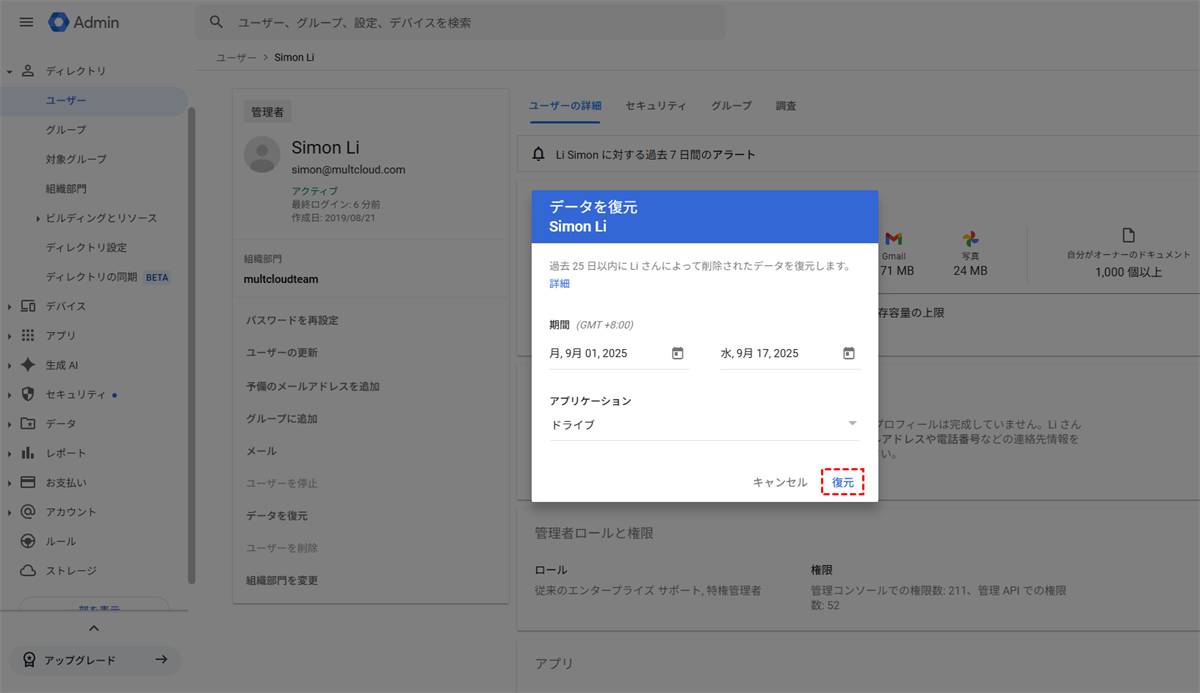Select ユーザー in the sidebar
1200x693 pixels.
93,101
